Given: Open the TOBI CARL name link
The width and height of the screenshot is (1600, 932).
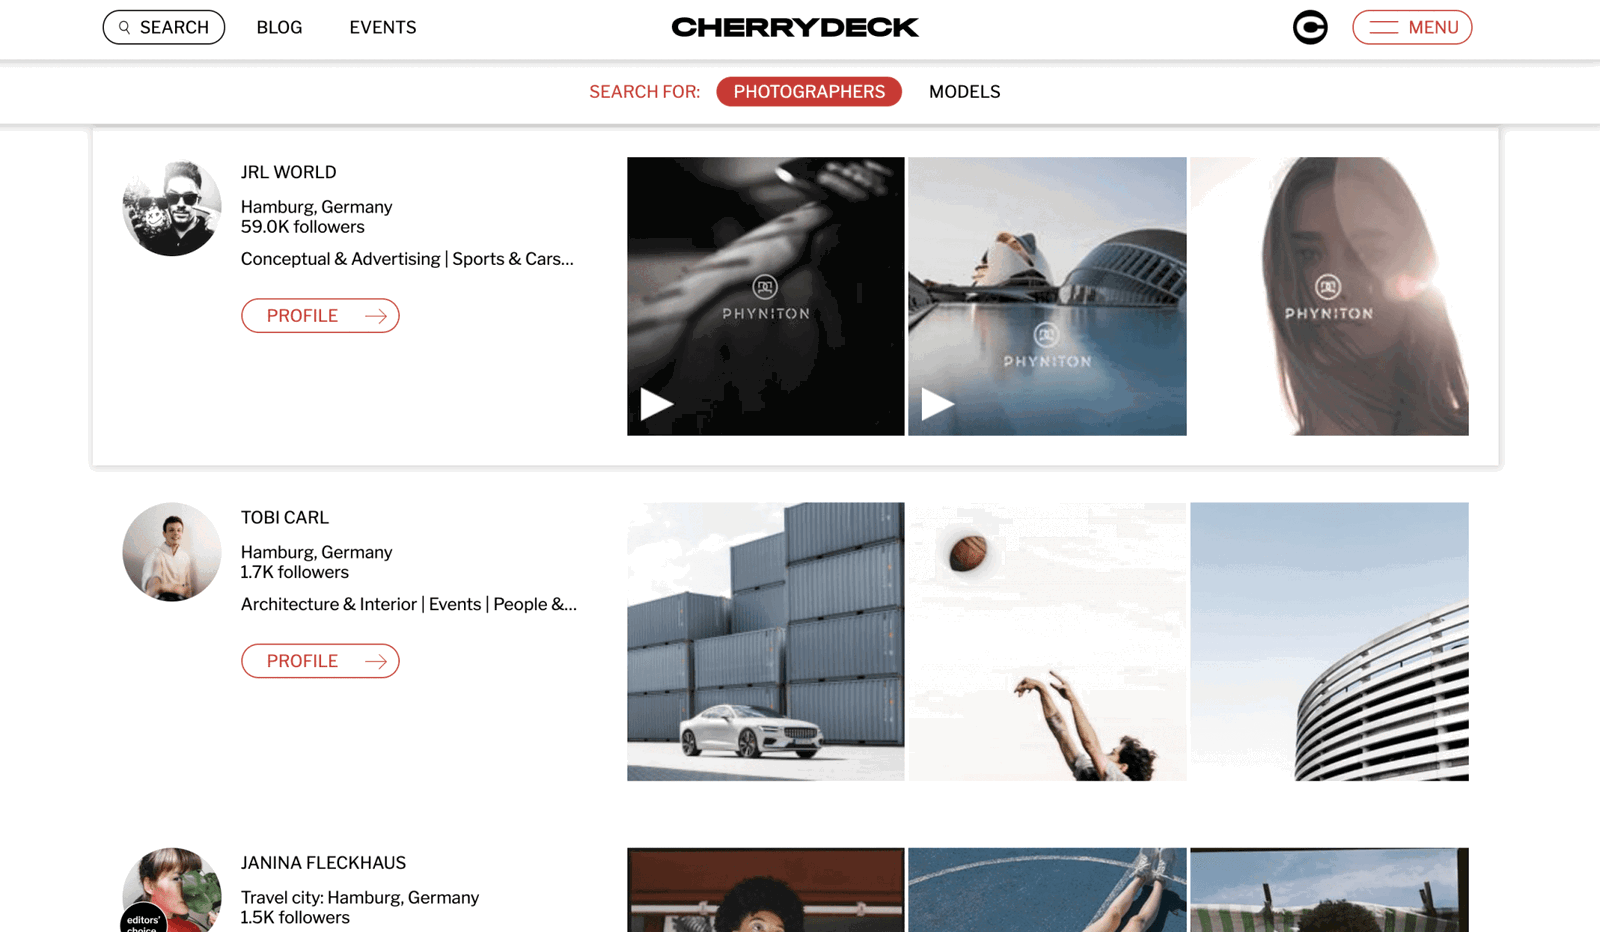Looking at the screenshot, I should tap(285, 517).
